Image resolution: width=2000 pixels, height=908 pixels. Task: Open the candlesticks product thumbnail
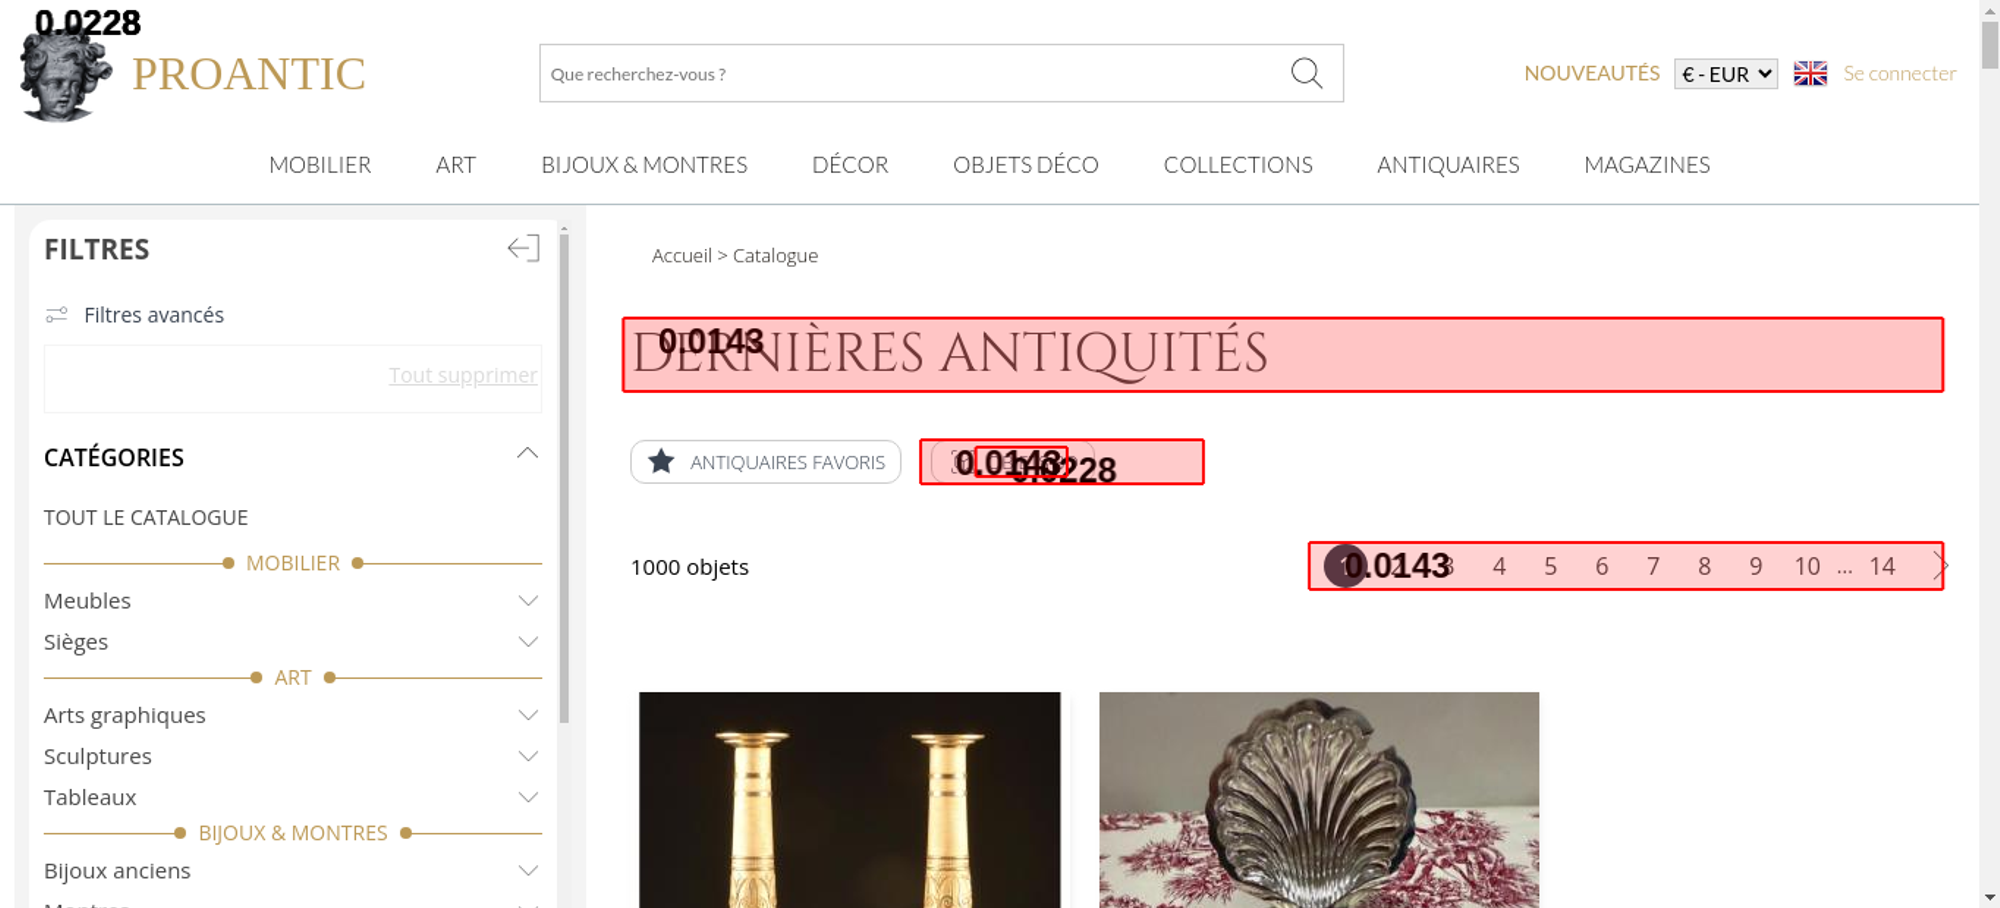coord(850,800)
